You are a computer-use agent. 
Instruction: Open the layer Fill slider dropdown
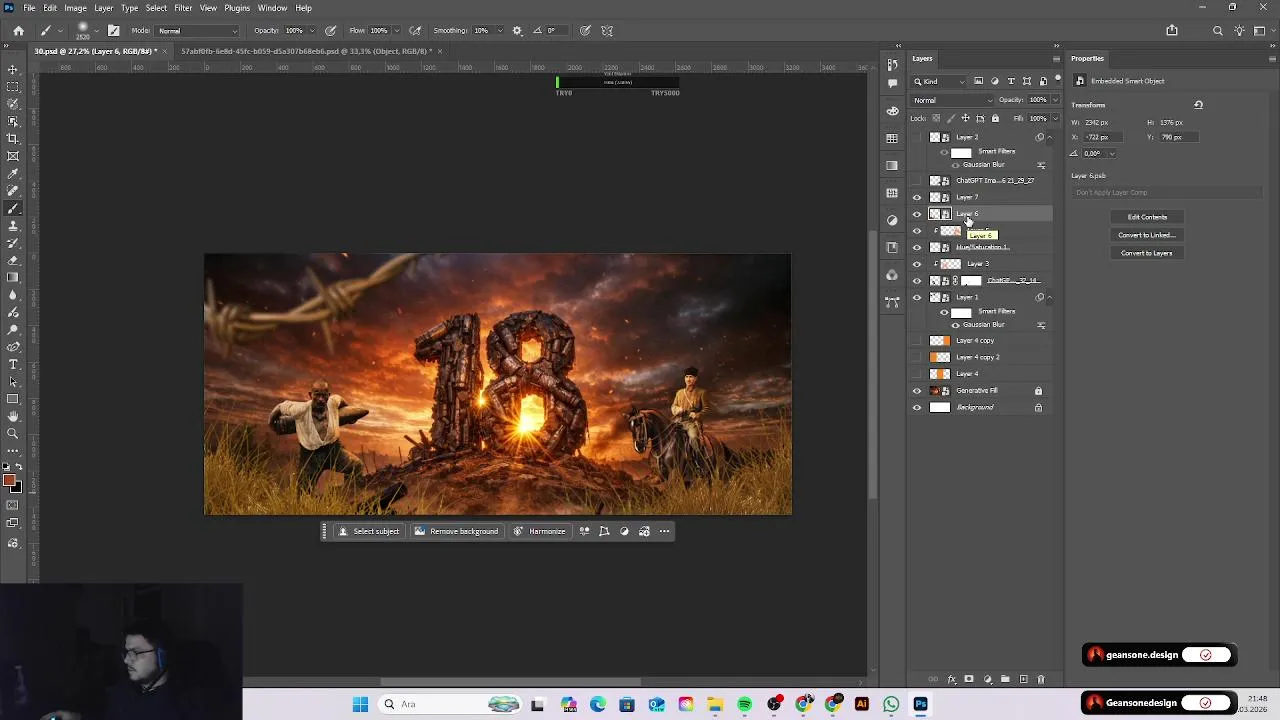coord(1054,118)
